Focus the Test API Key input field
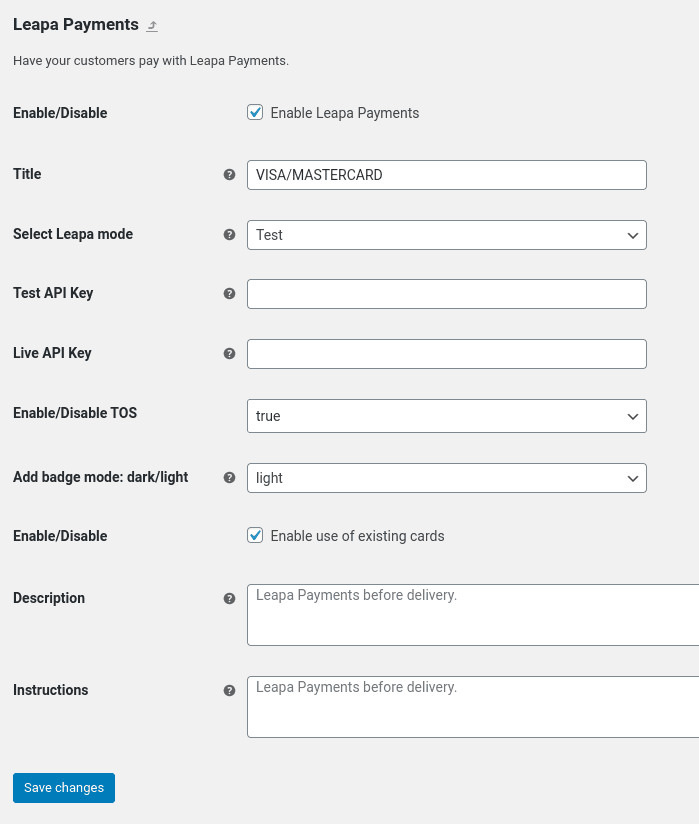This screenshot has height=824, width=699. click(447, 294)
